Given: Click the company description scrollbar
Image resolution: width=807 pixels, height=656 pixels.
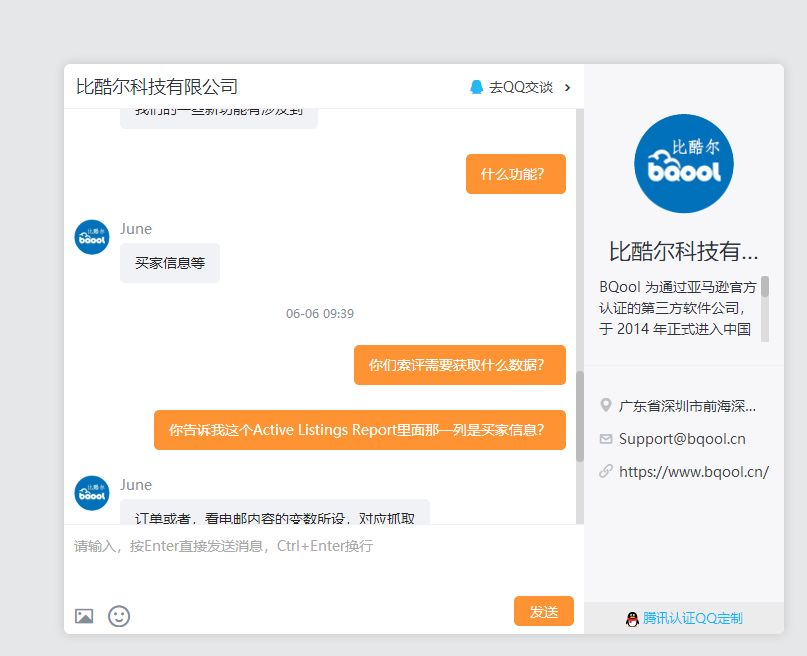Looking at the screenshot, I should point(765,287).
